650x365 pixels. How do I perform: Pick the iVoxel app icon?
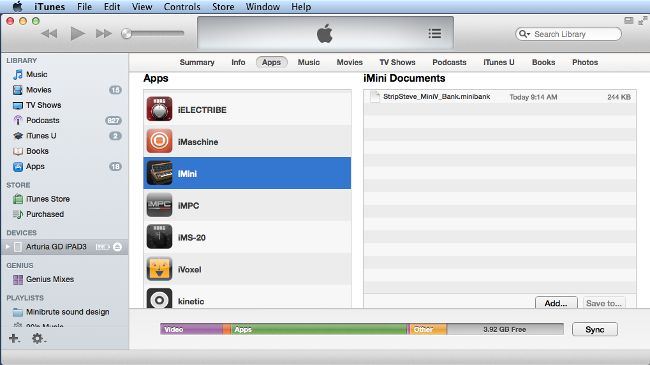[159, 269]
